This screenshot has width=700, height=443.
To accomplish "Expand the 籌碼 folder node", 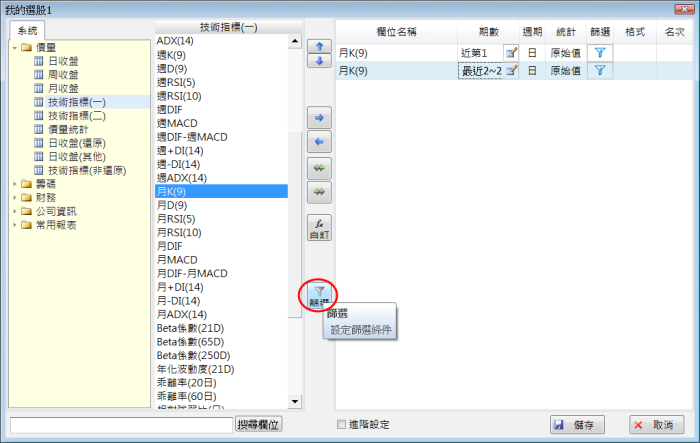I will 15,184.
